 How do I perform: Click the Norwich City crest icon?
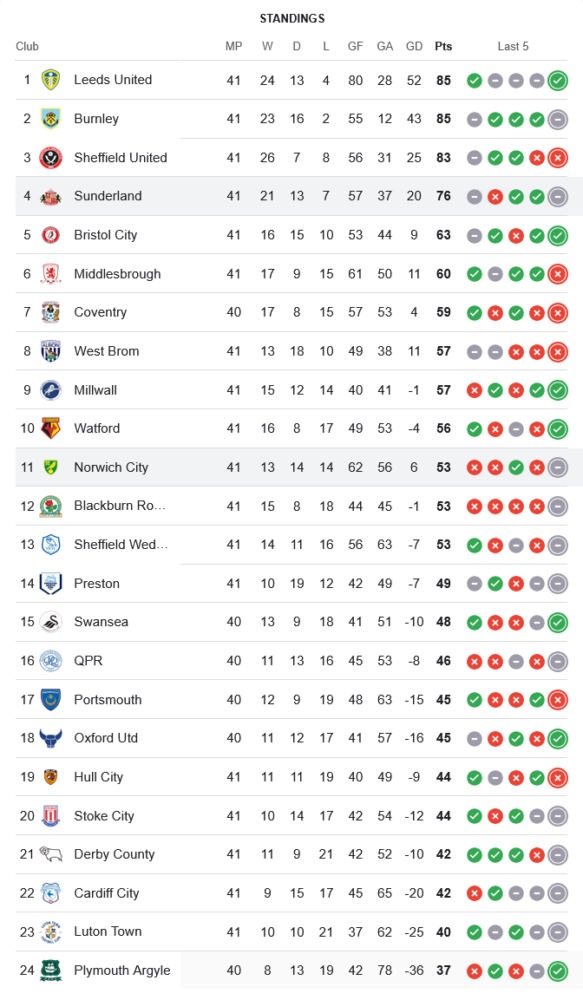pos(51,467)
